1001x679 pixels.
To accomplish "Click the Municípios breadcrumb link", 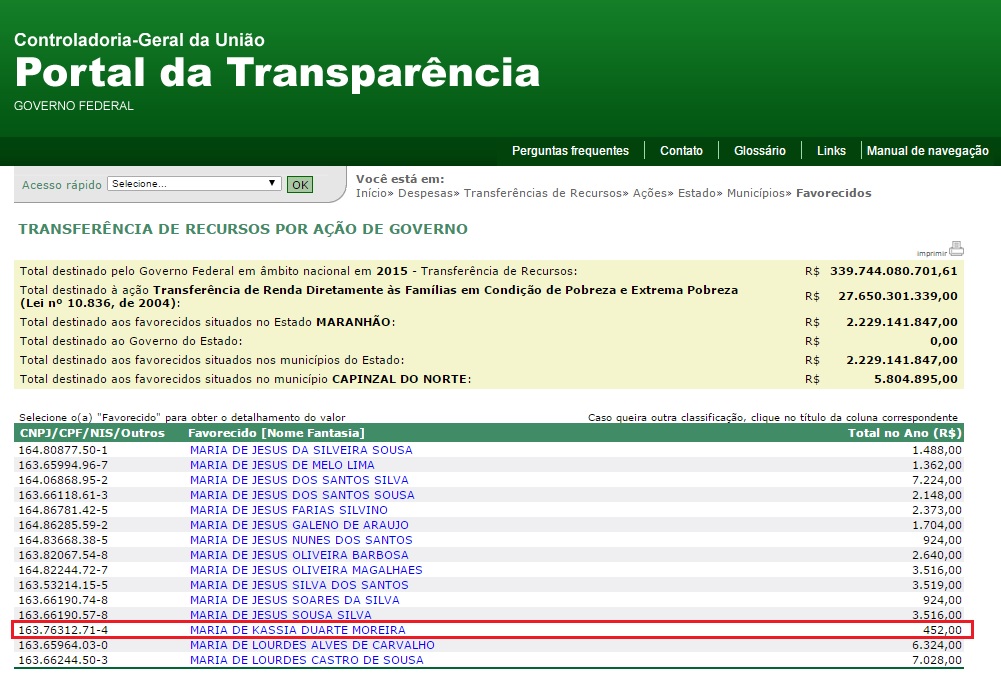I will [x=756, y=193].
